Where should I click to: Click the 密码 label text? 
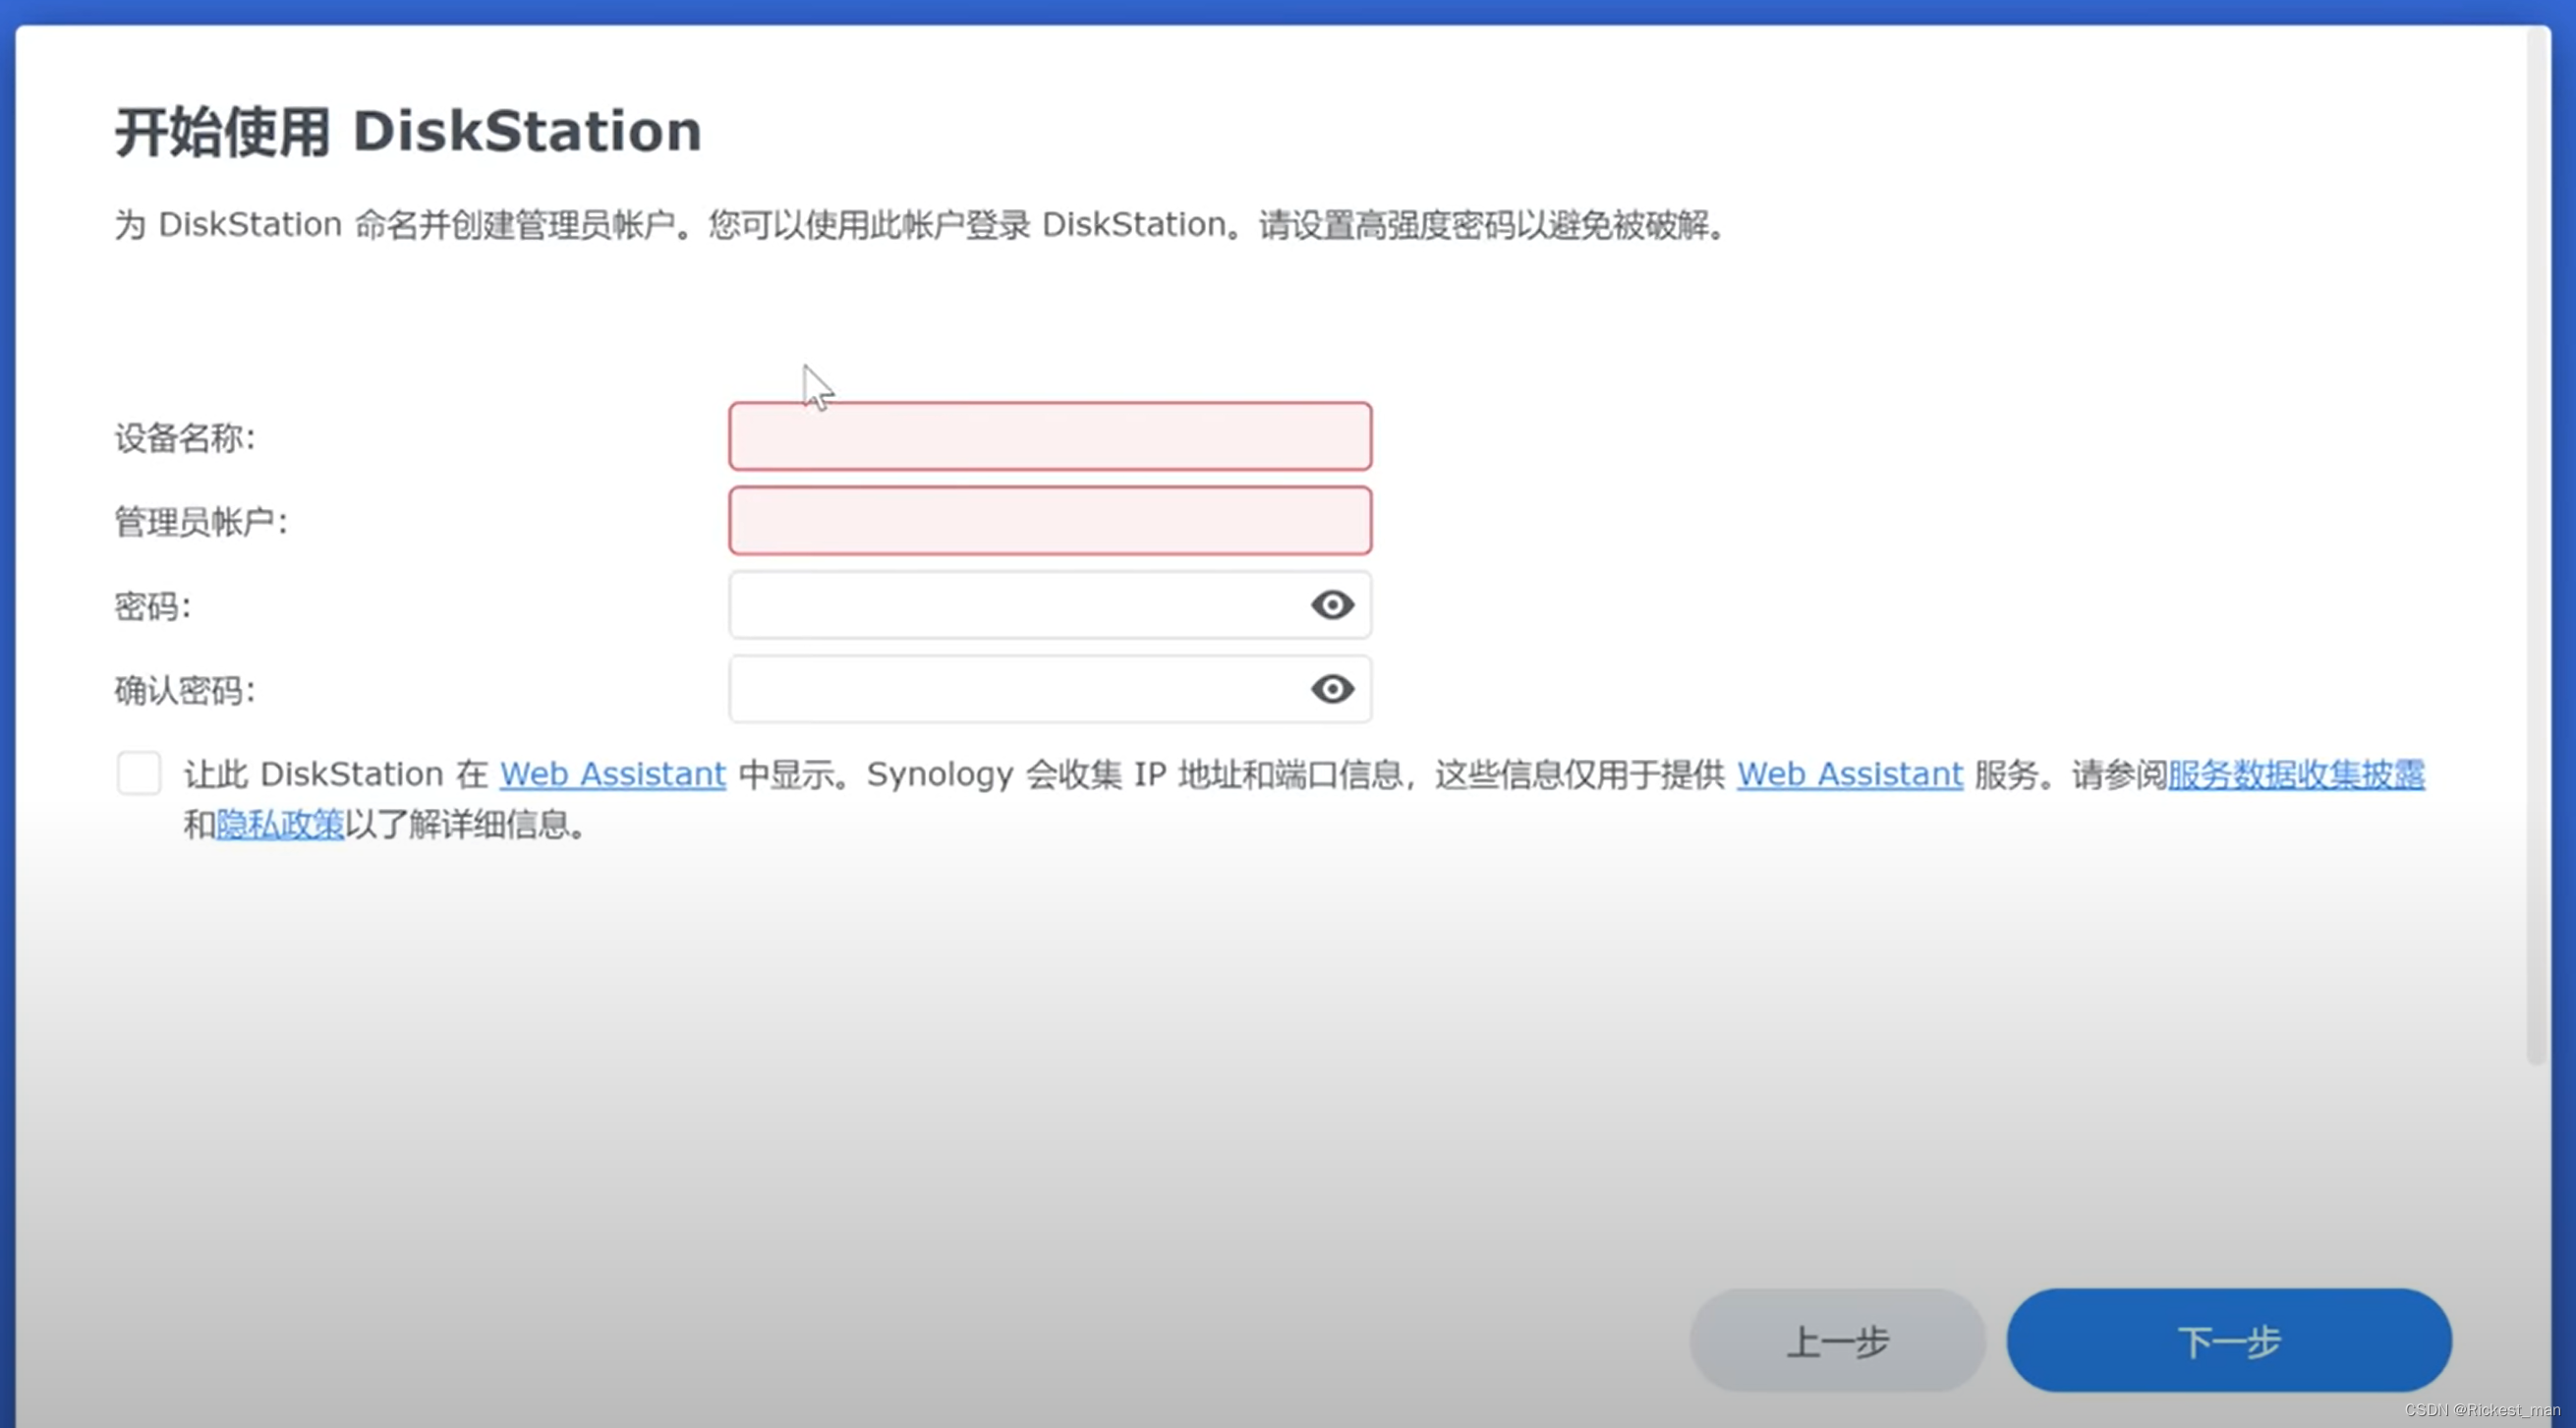pyautogui.click(x=152, y=606)
